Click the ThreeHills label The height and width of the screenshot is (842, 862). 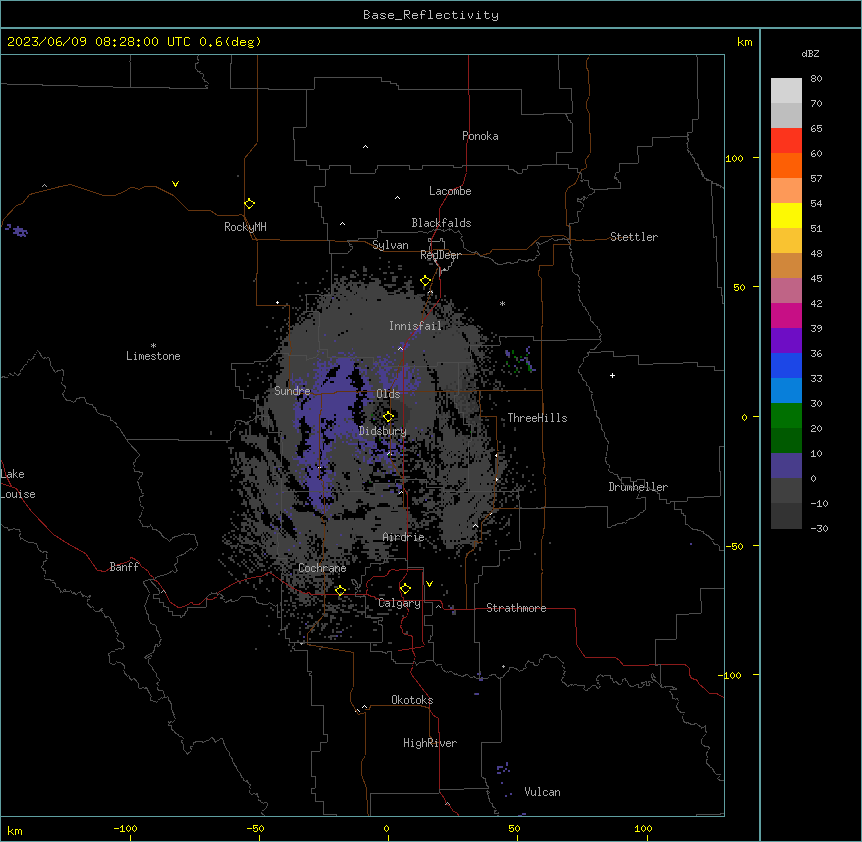click(x=537, y=418)
